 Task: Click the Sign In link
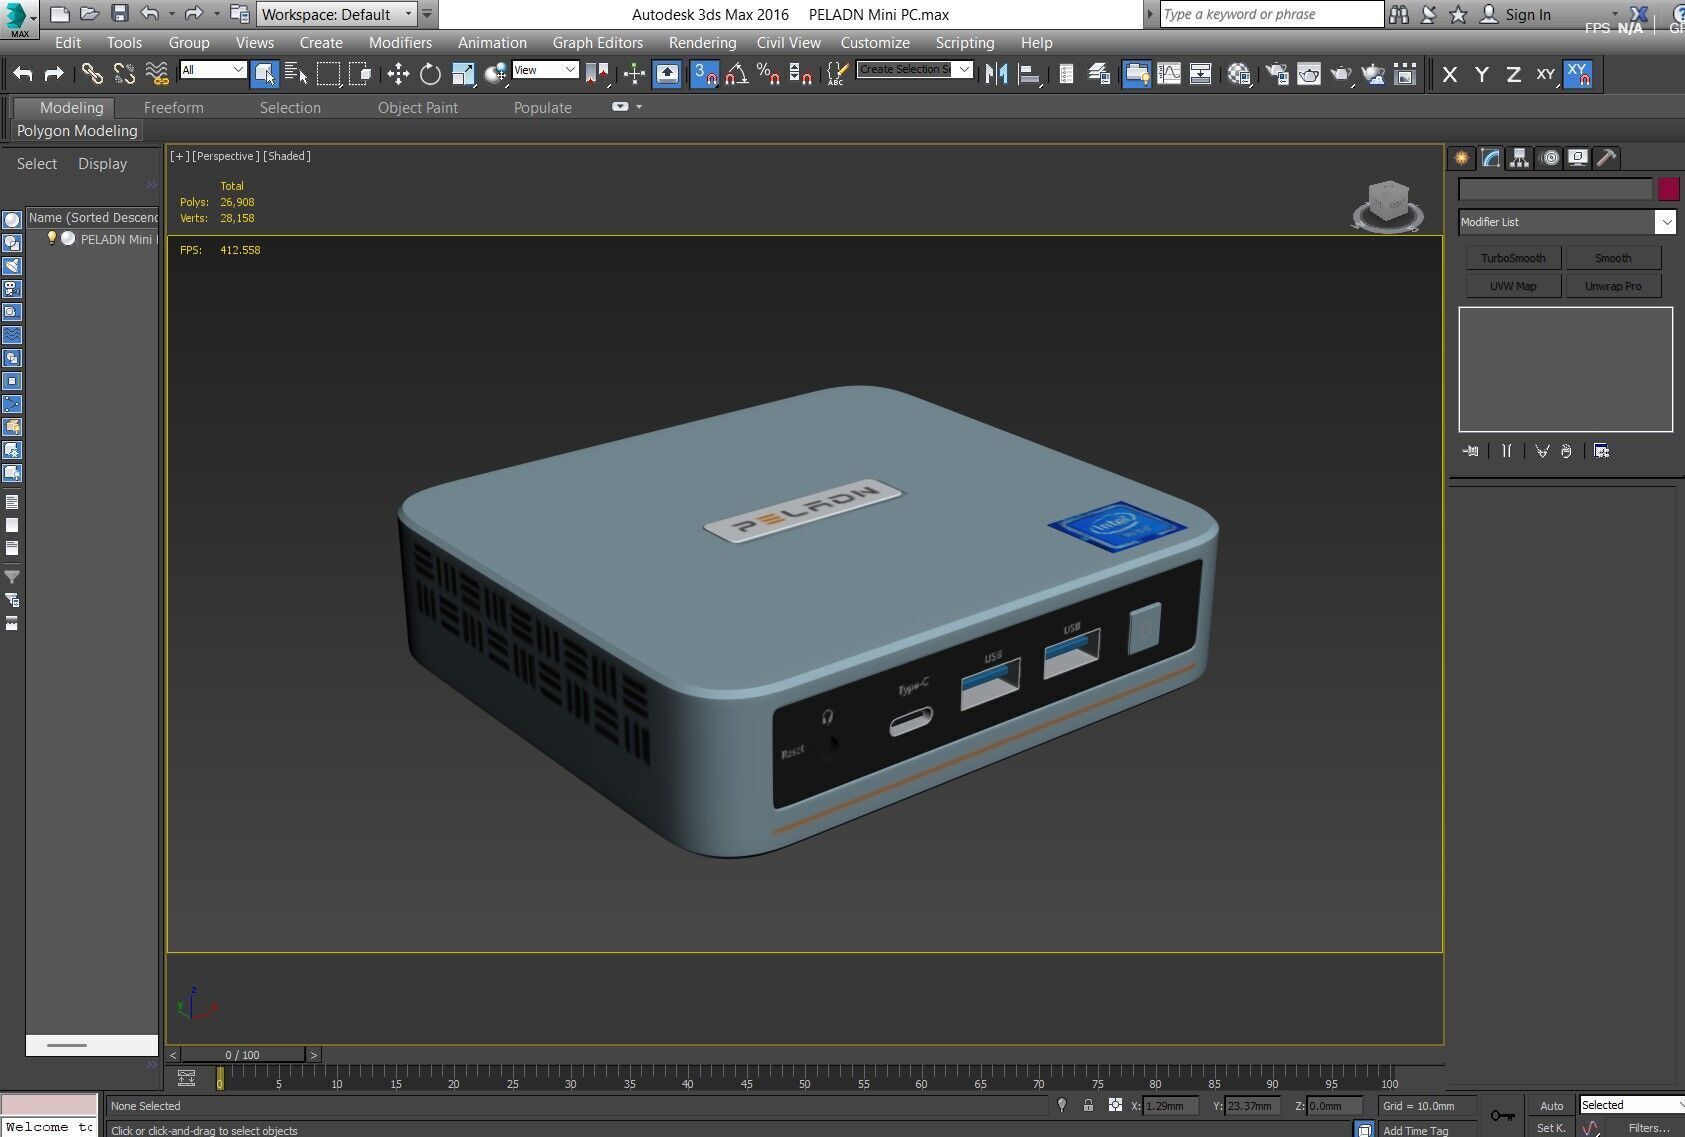point(1528,14)
